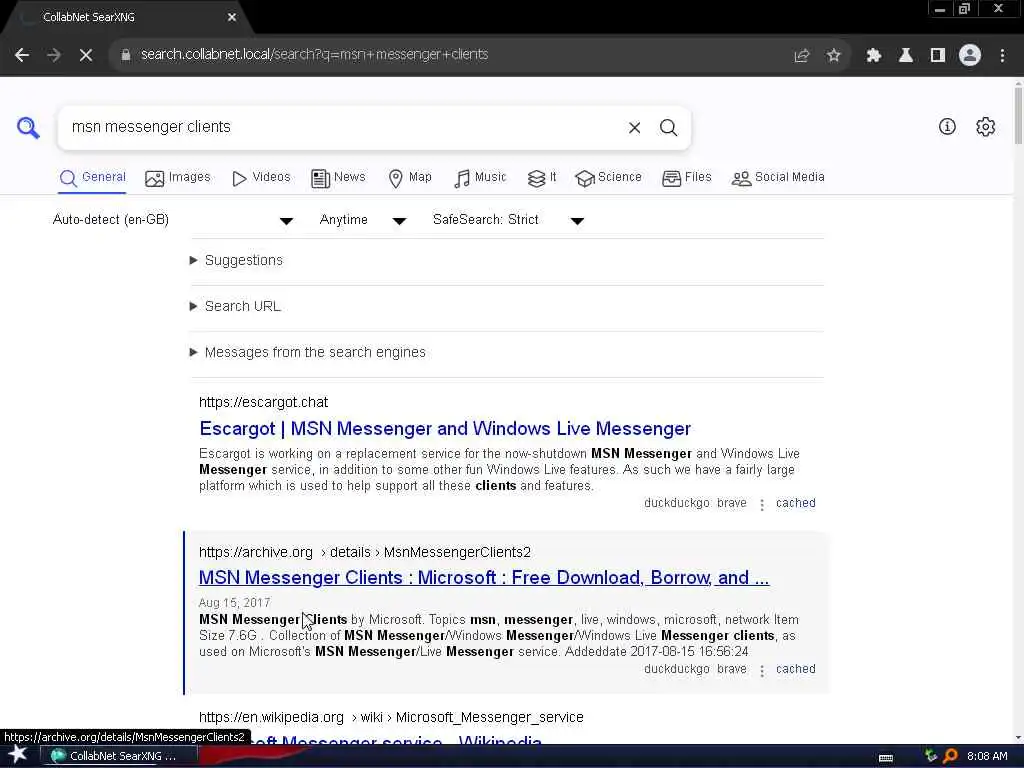Click the 8:08 AM clock
1024x768 pixels.
click(987, 756)
